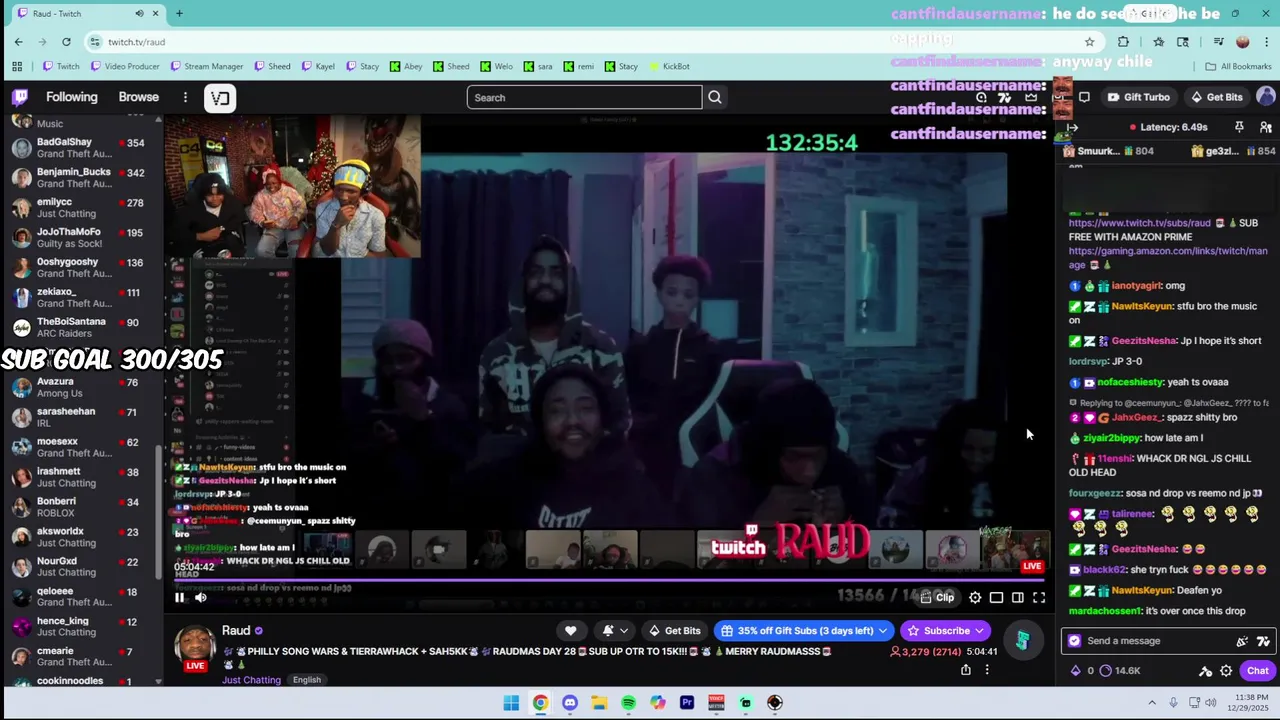This screenshot has width=1280, height=720.
Task: Mute the stream volume speaker
Action: click(201, 598)
